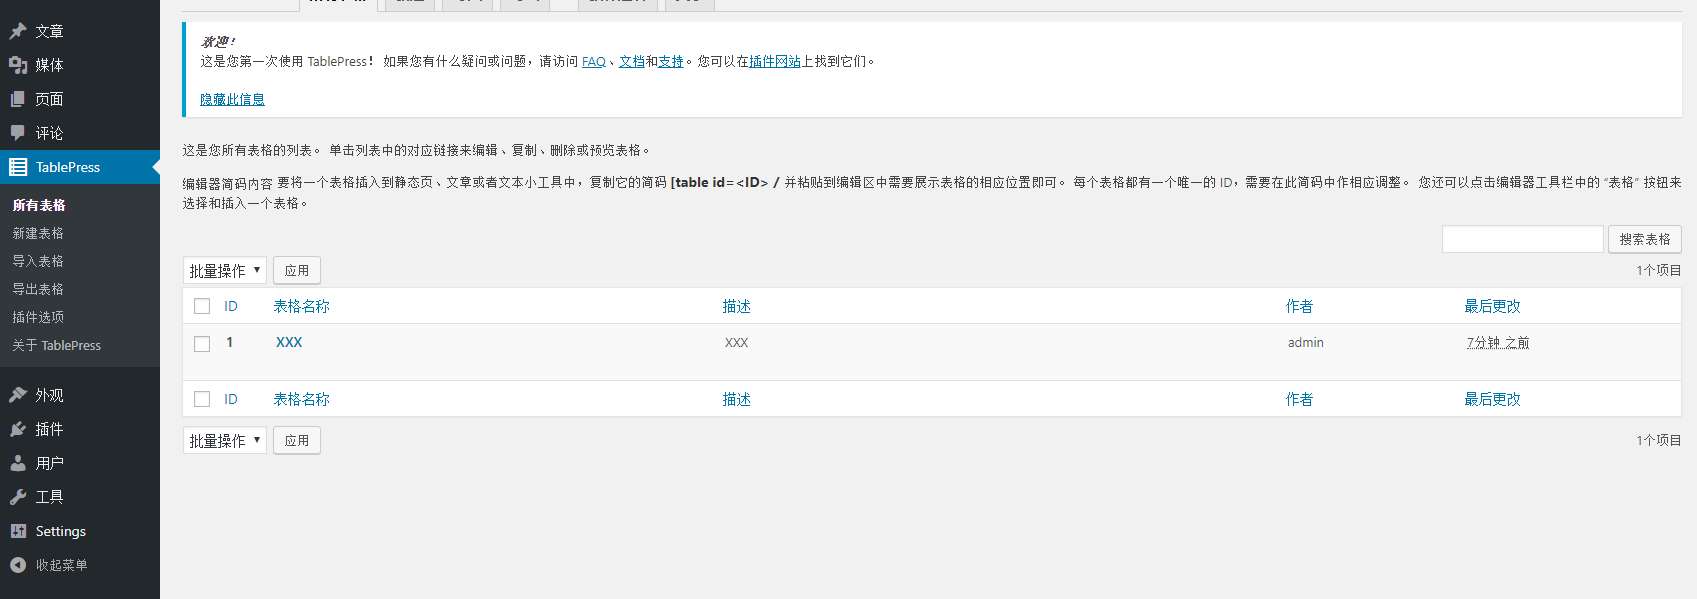This screenshot has width=1697, height=599.
Task: Open the FAQ link
Action: tap(594, 62)
